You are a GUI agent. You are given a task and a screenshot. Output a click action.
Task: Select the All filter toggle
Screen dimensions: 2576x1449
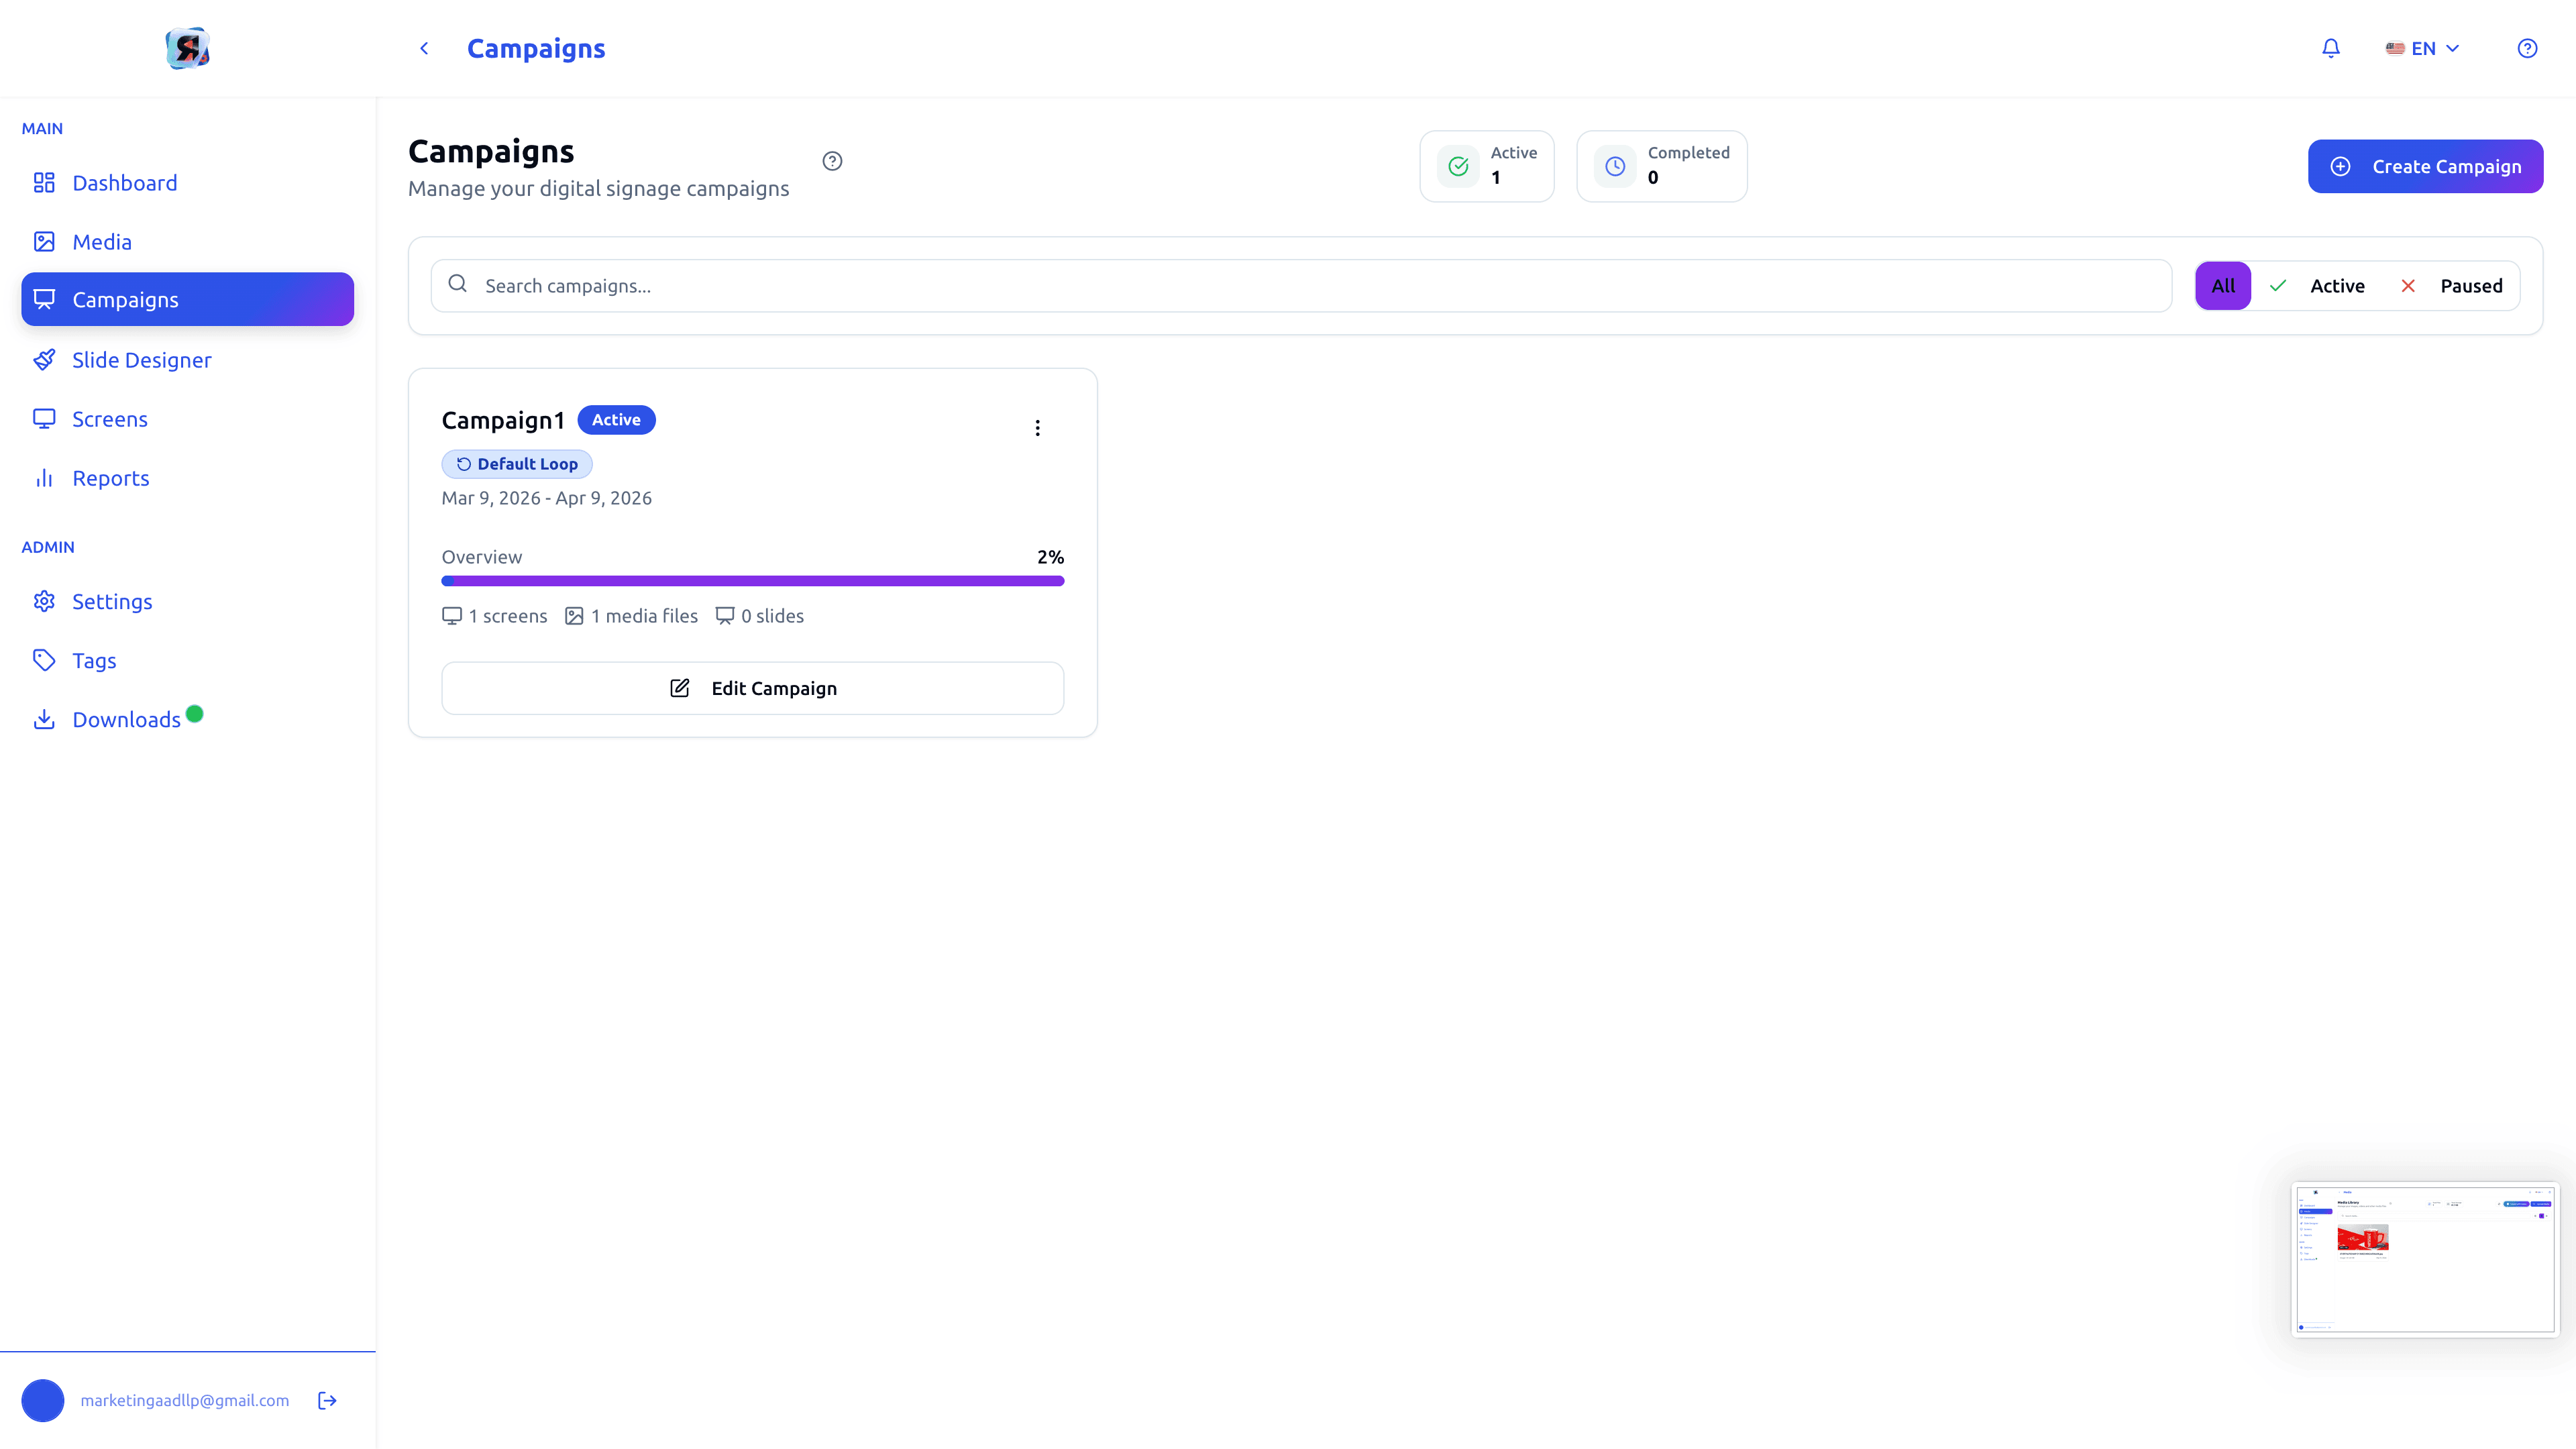tap(2222, 286)
